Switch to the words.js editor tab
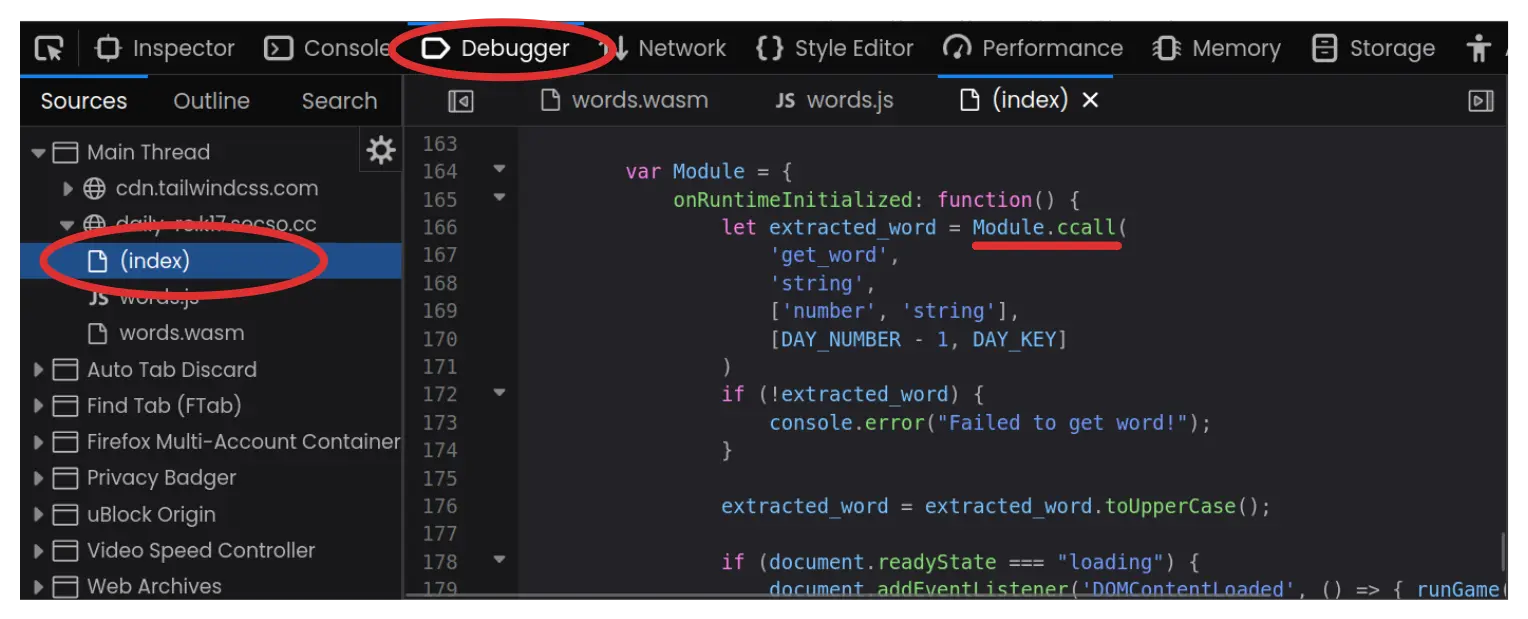Viewport: 1528px width, 619px height. tap(834, 100)
